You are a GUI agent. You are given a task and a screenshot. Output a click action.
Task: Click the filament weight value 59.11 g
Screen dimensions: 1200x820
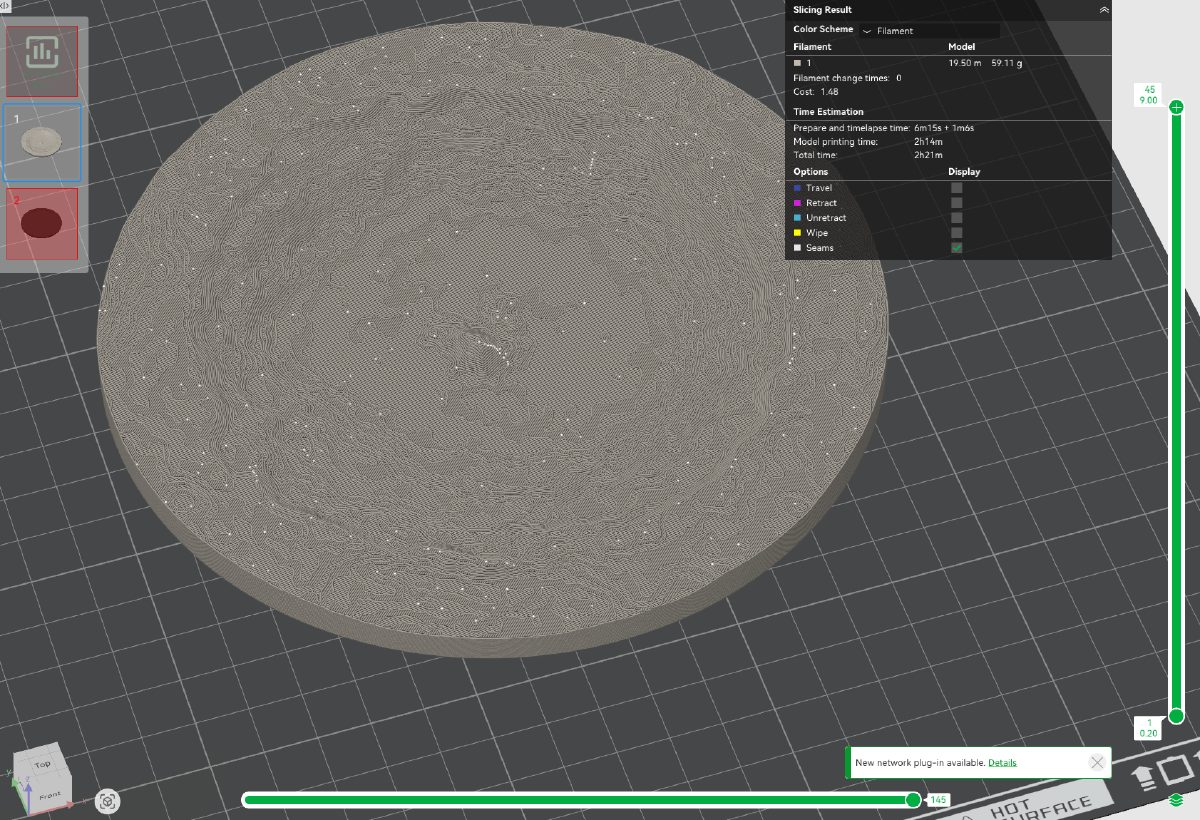[x=1007, y=63]
